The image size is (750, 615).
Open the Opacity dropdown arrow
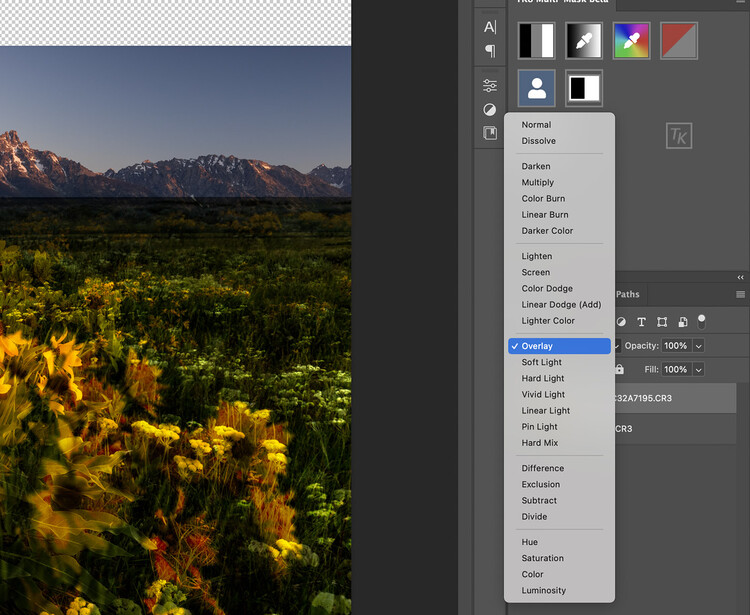[699, 346]
